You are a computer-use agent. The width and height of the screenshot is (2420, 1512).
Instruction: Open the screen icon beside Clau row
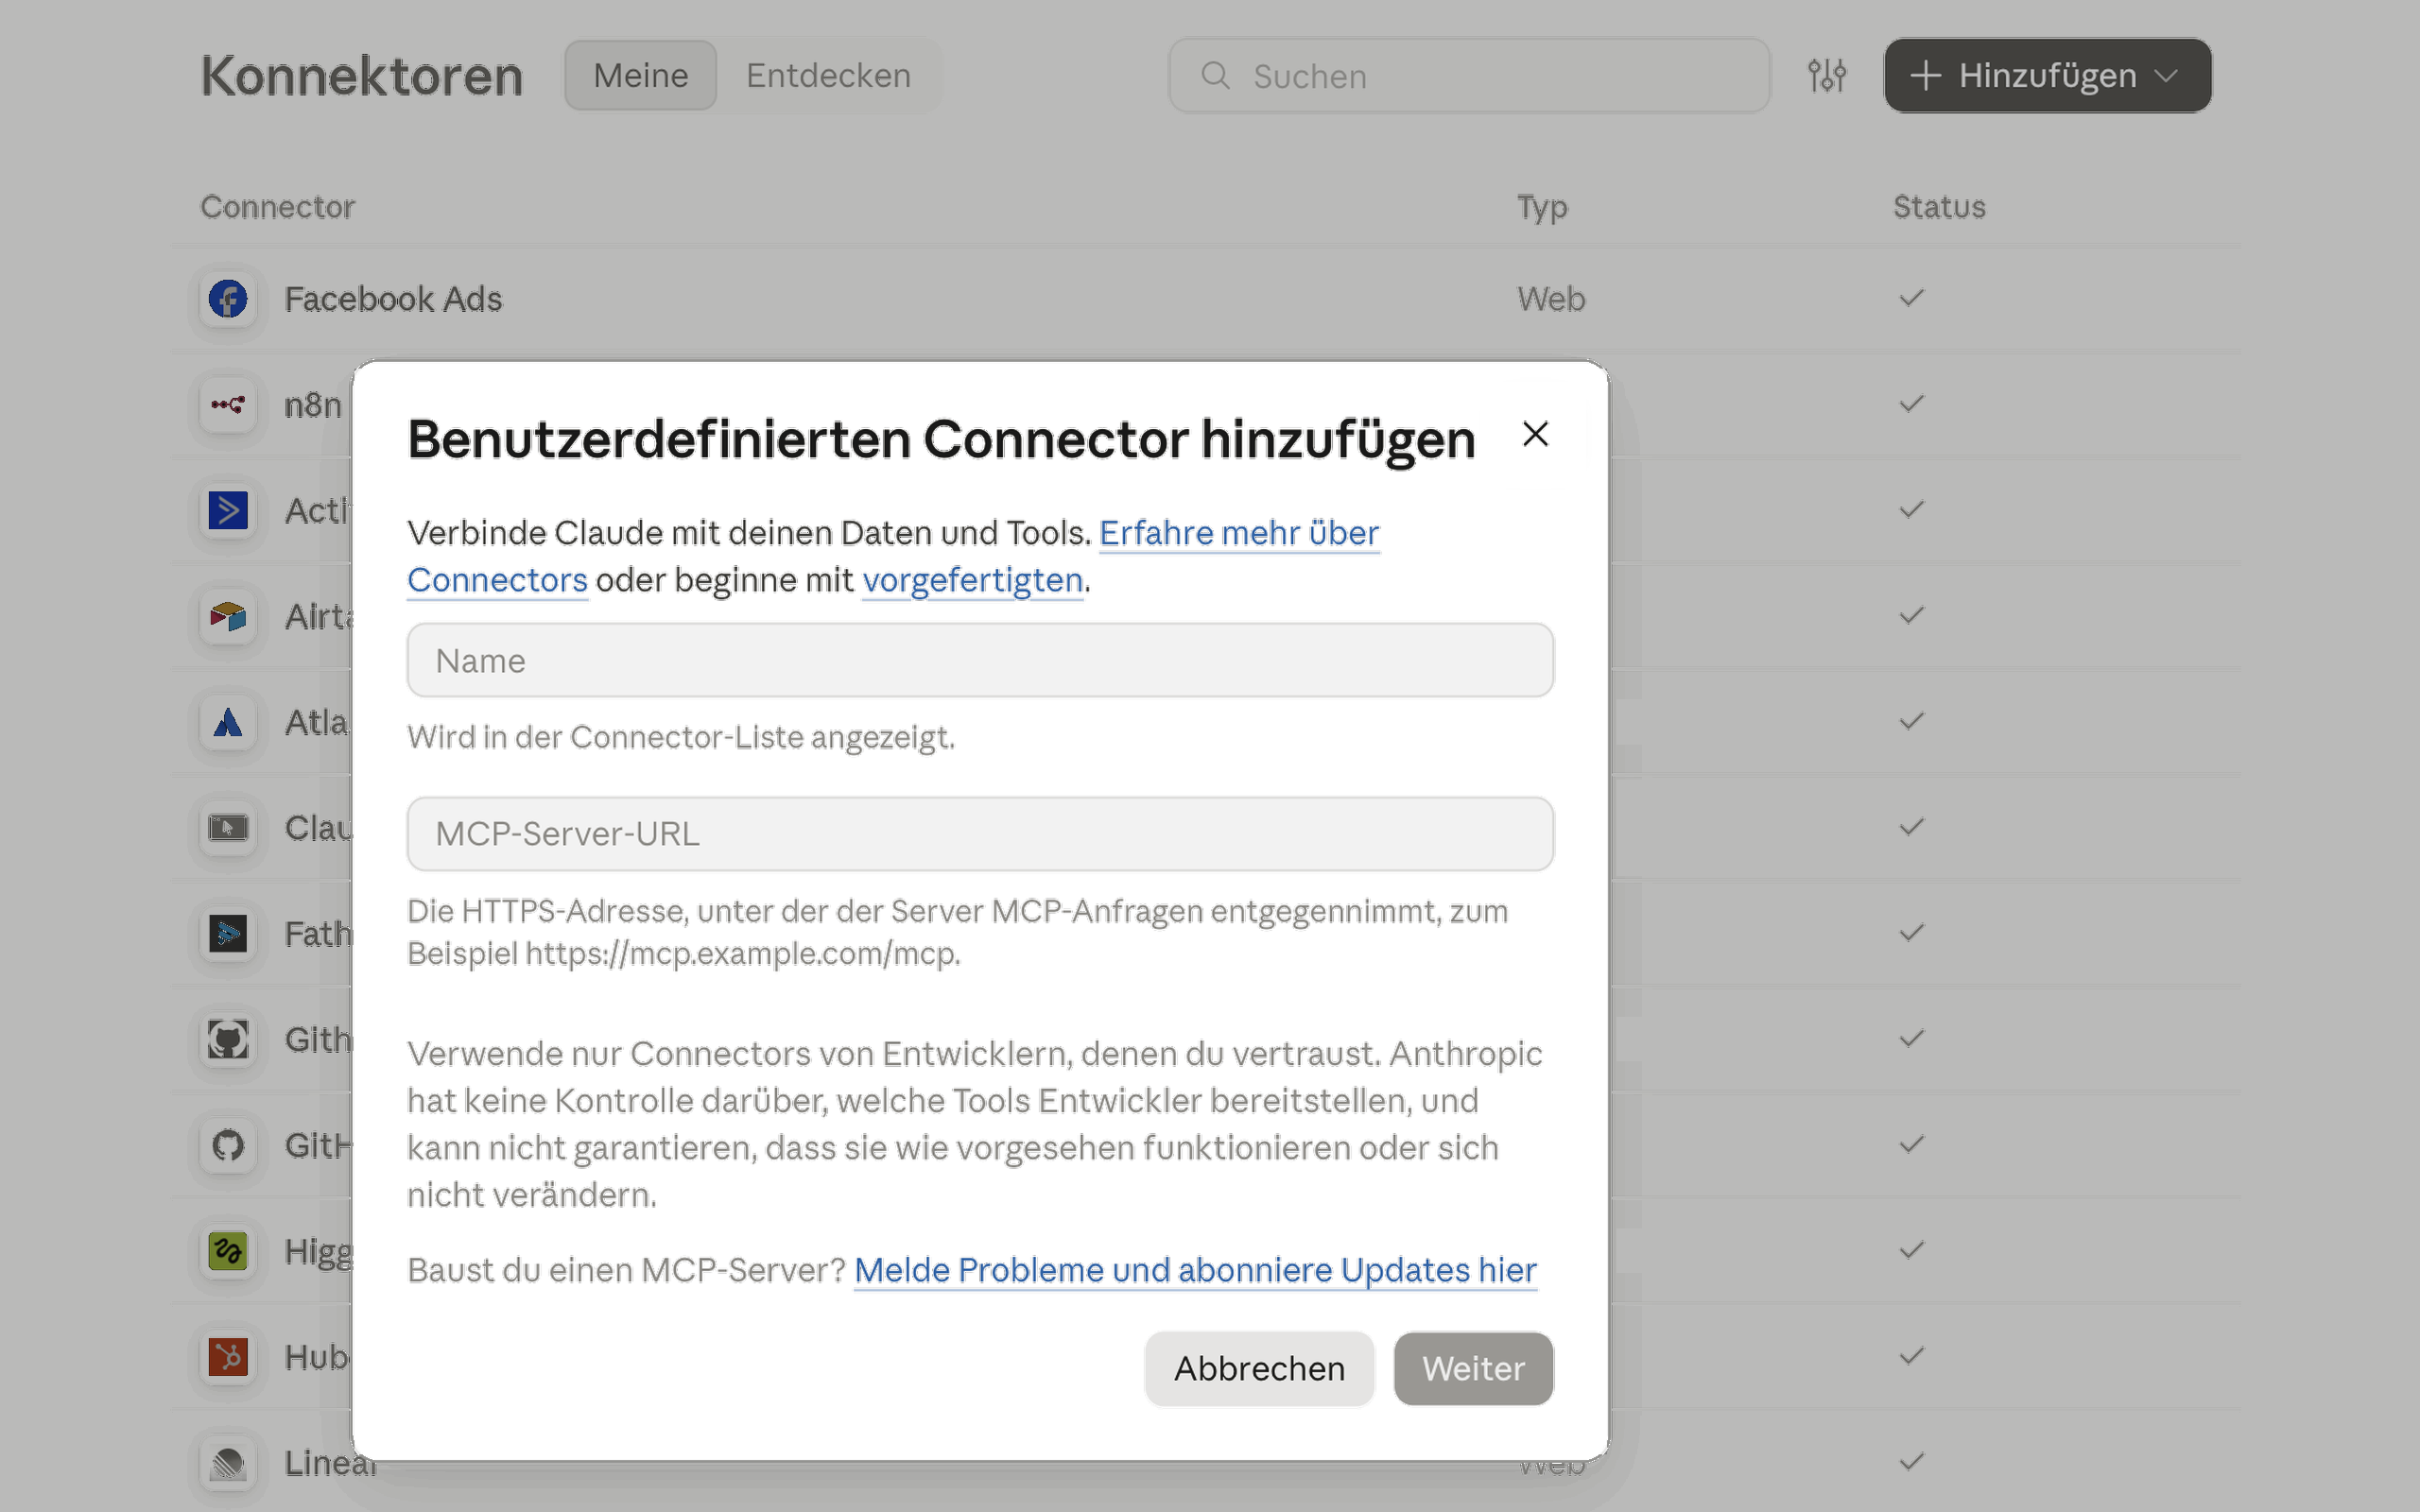pyautogui.click(x=228, y=828)
